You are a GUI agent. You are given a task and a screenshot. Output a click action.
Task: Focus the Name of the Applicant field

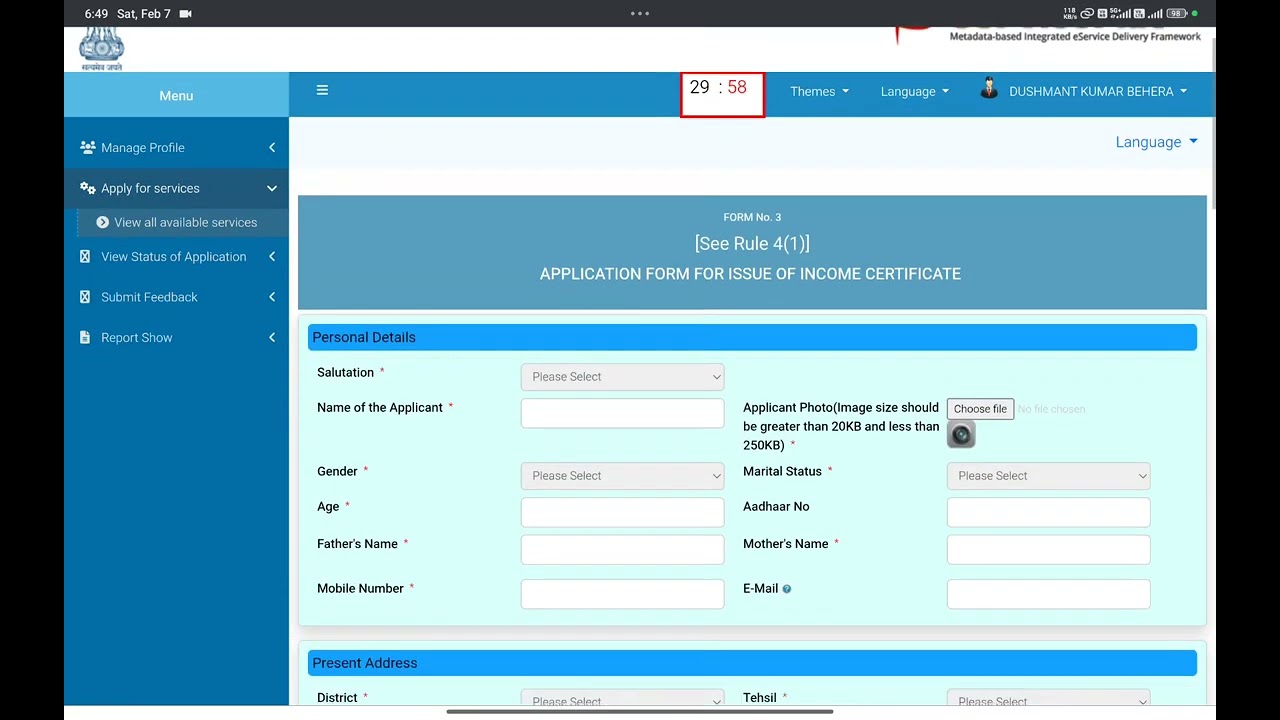[x=622, y=413]
